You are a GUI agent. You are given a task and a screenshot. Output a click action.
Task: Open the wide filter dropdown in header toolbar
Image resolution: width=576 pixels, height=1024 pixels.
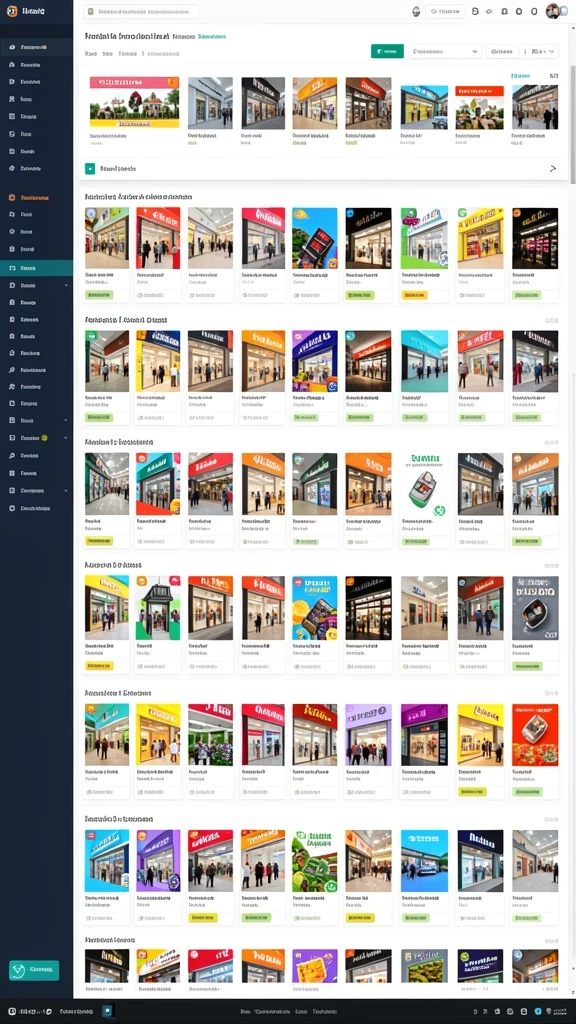pyautogui.click(x=445, y=51)
